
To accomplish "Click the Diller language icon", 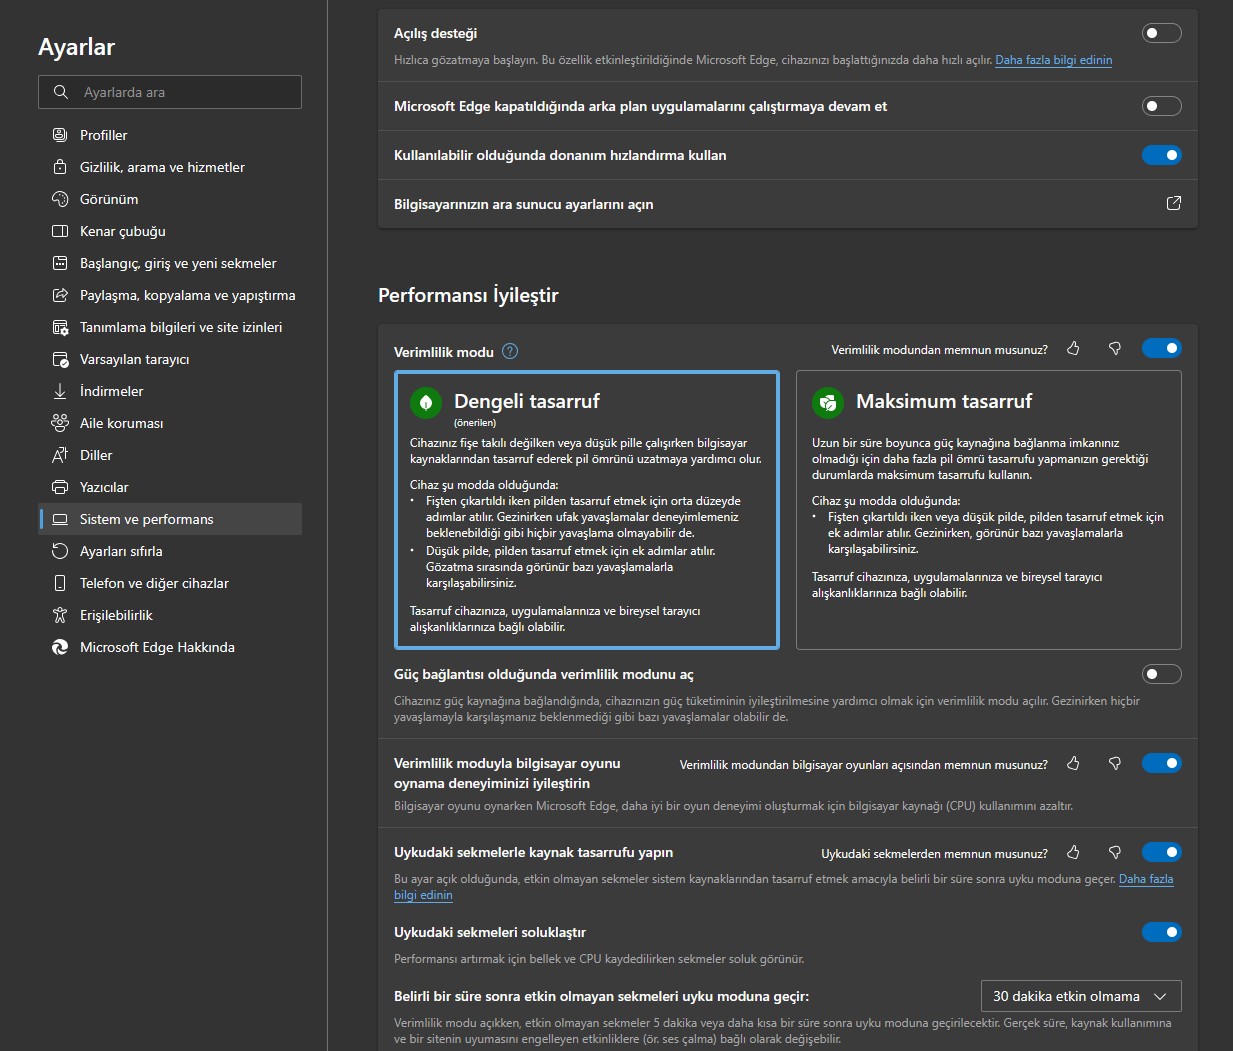I will click(x=60, y=455).
